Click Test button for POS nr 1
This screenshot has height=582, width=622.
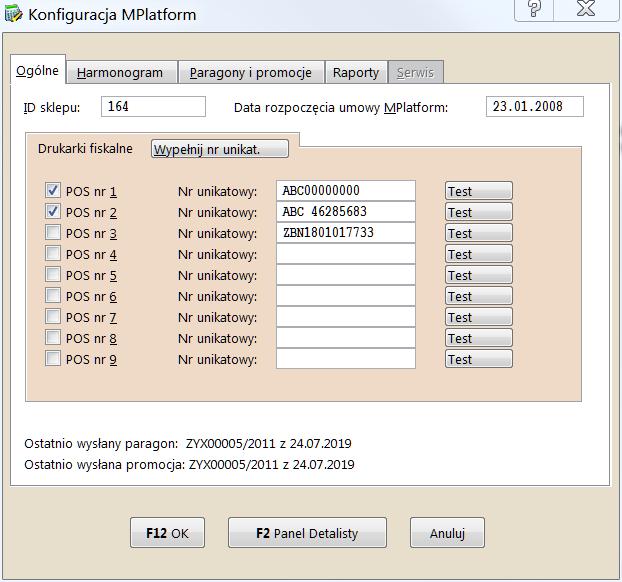479,191
